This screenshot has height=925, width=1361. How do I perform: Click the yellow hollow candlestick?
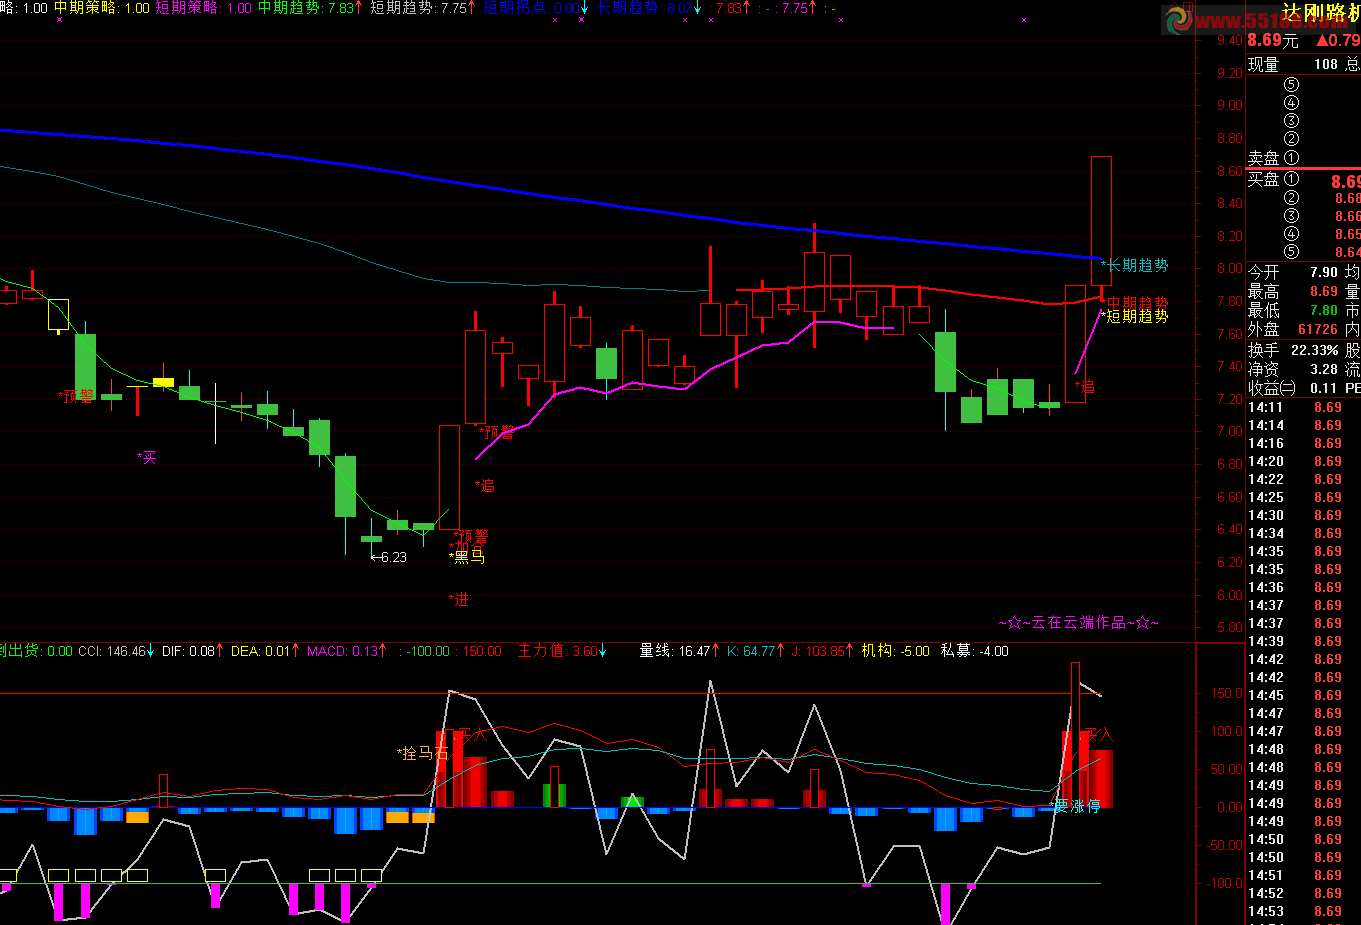pyautogui.click(x=58, y=314)
